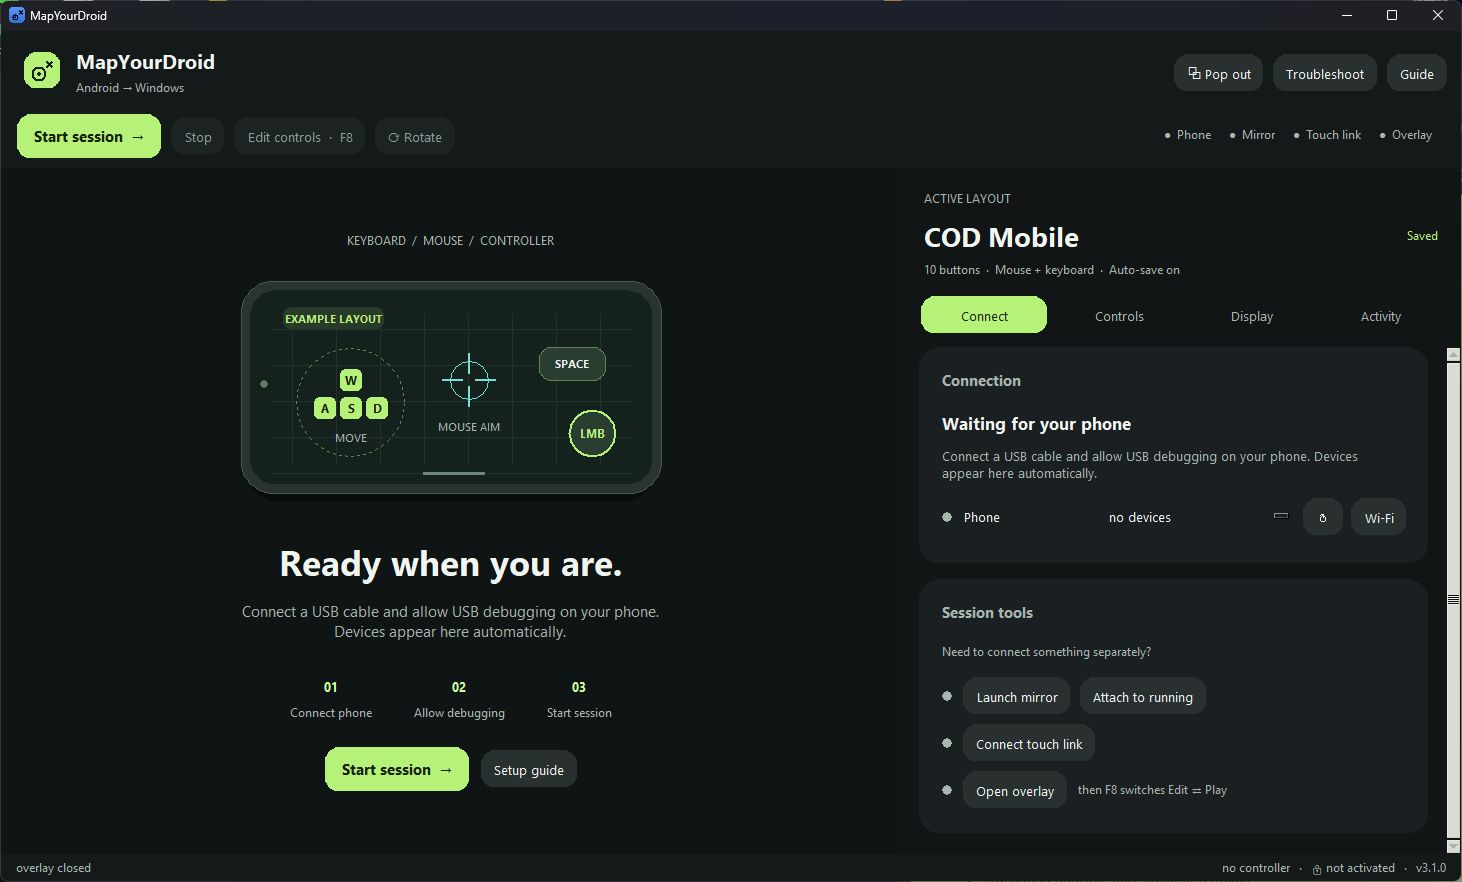Click Attach to running

[1143, 697]
